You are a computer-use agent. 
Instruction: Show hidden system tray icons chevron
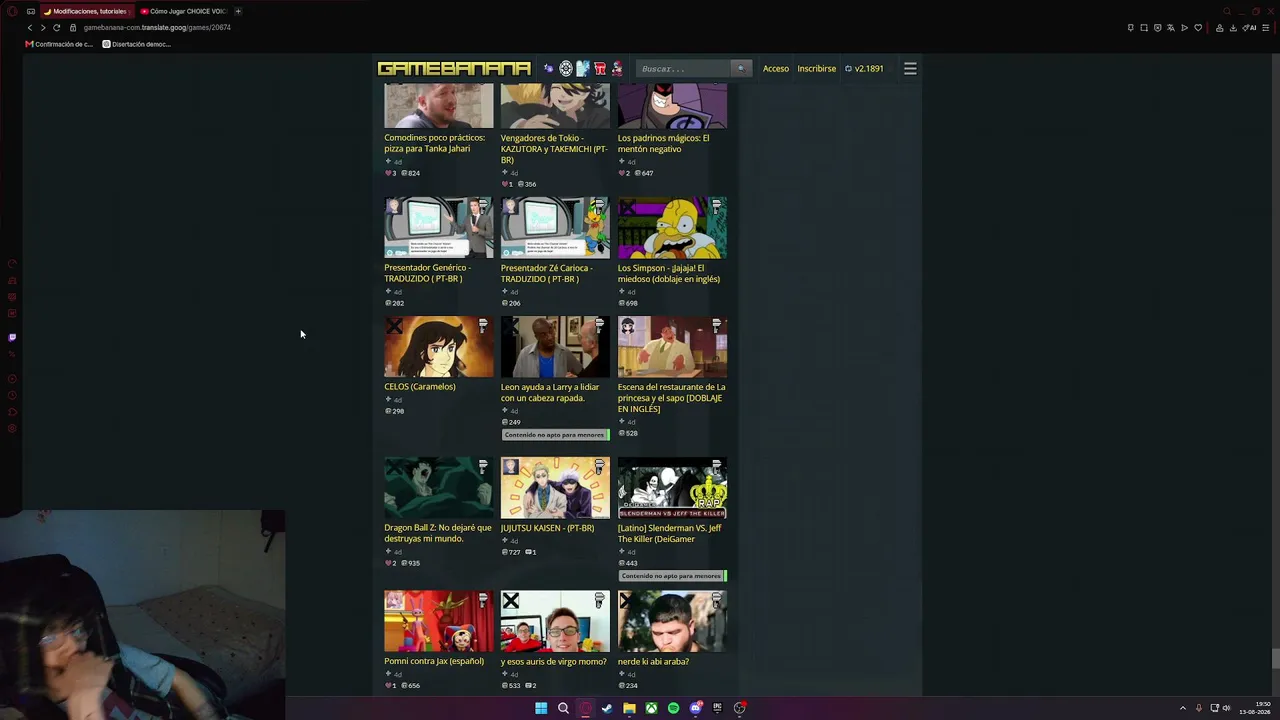click(x=1182, y=708)
